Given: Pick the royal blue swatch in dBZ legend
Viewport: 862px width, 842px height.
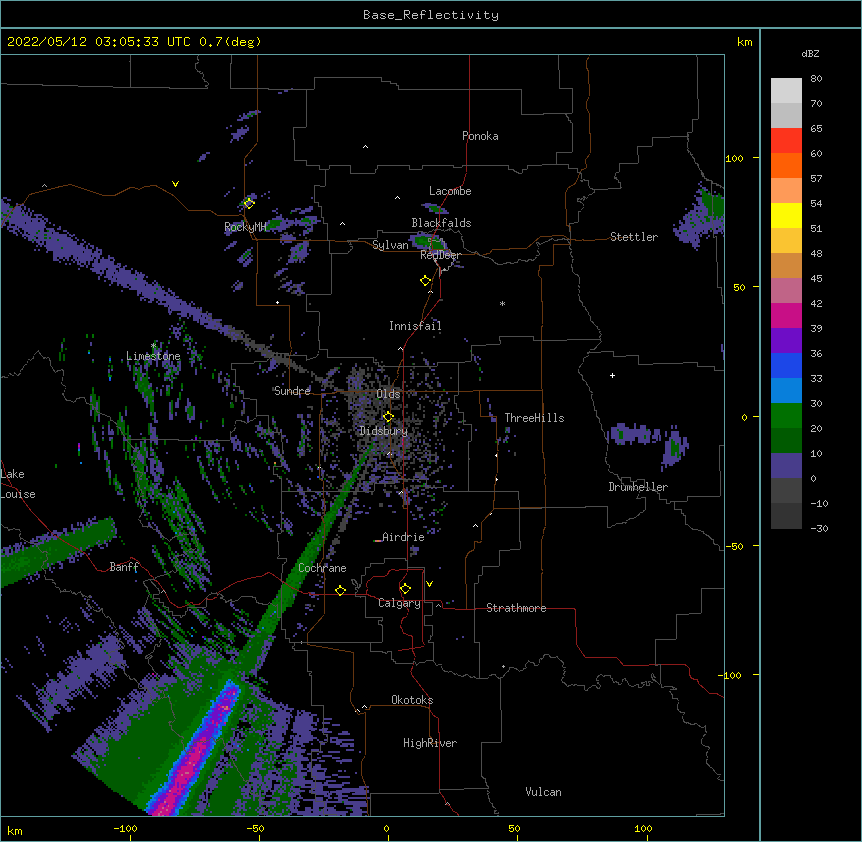Looking at the screenshot, I should pos(786,365).
